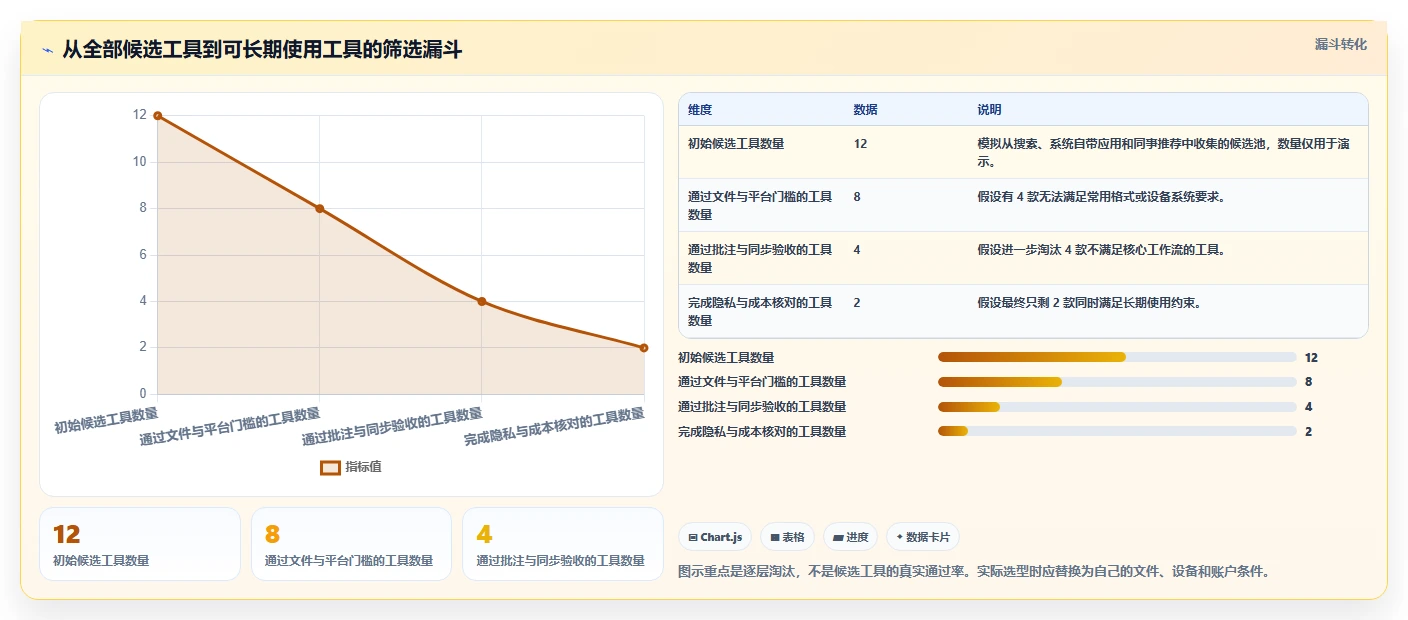The image size is (1408, 620).
Task: Click the 通过文件与平台门槛的工具数量 progress bar
Action: click(1117, 382)
